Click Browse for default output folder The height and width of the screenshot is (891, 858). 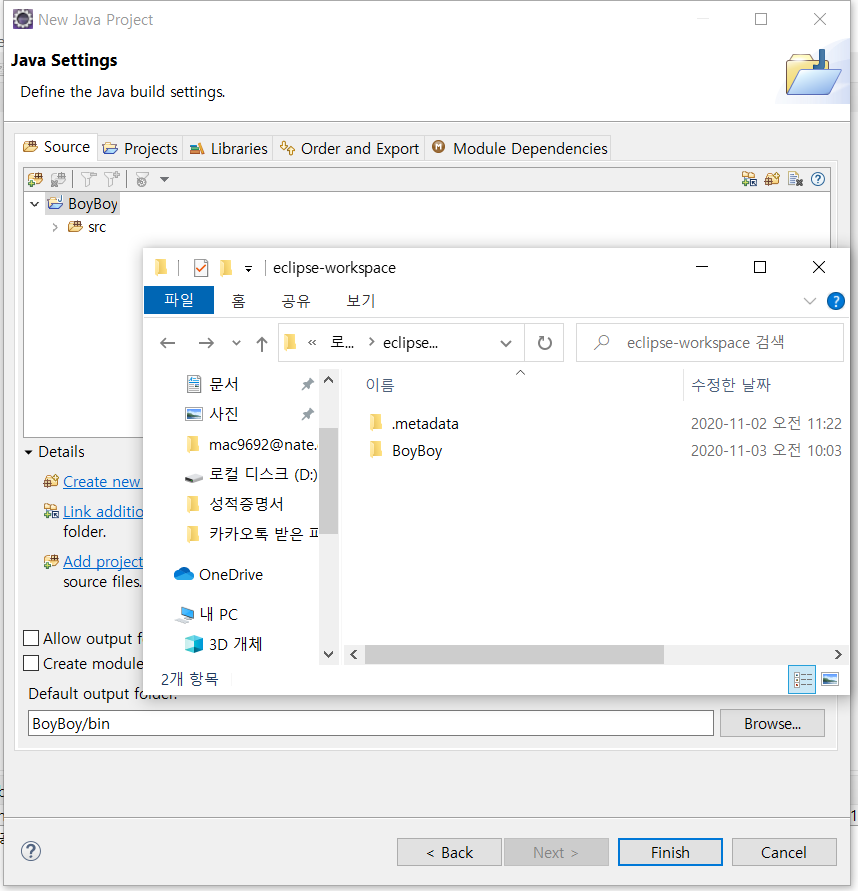[x=772, y=723]
